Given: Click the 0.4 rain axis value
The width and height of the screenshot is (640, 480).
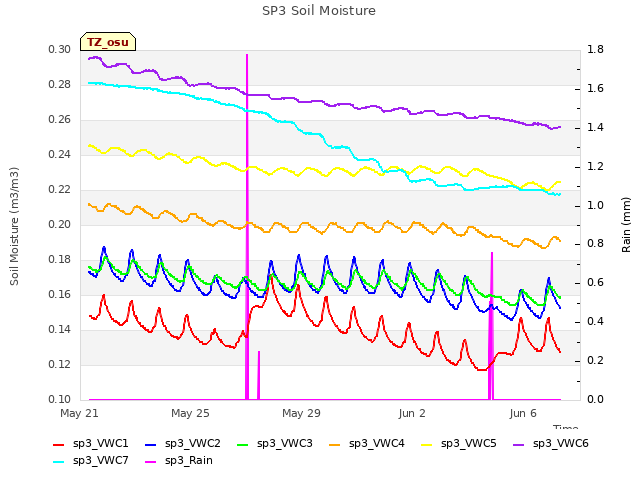Looking at the screenshot, I should click(x=595, y=322).
